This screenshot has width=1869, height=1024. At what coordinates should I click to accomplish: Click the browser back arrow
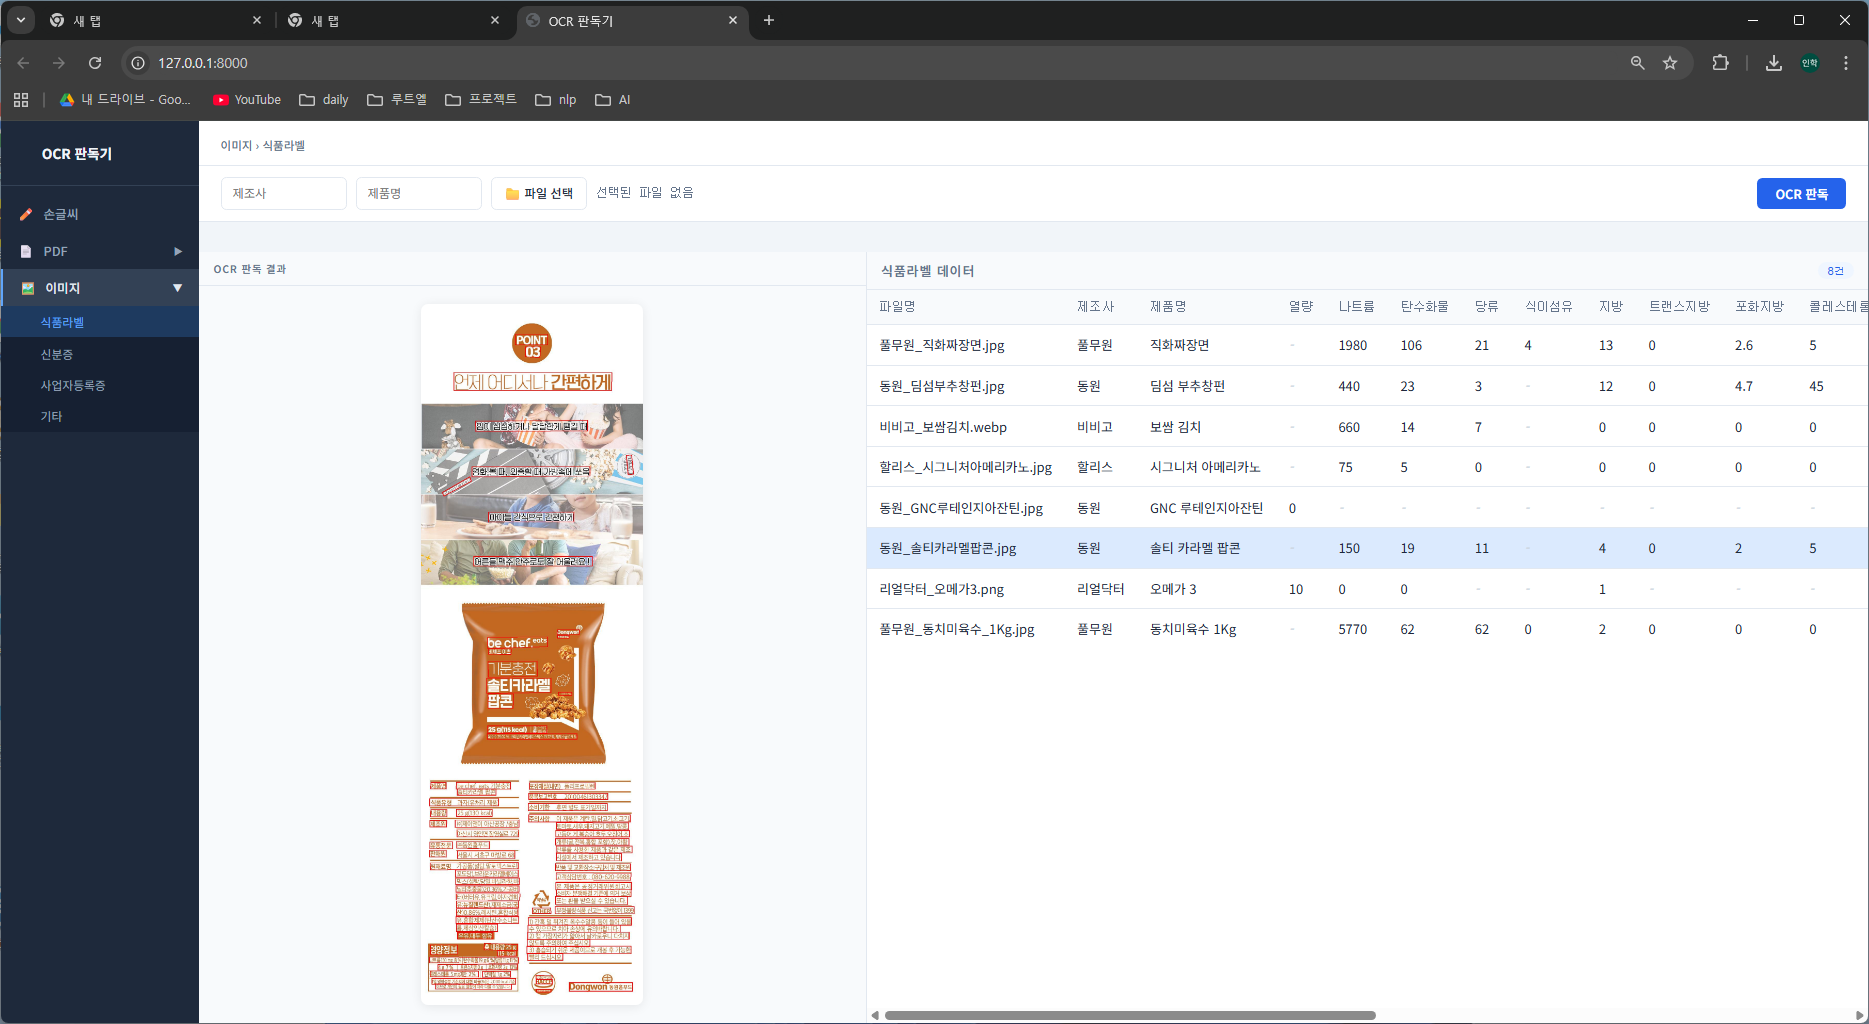click(x=23, y=63)
